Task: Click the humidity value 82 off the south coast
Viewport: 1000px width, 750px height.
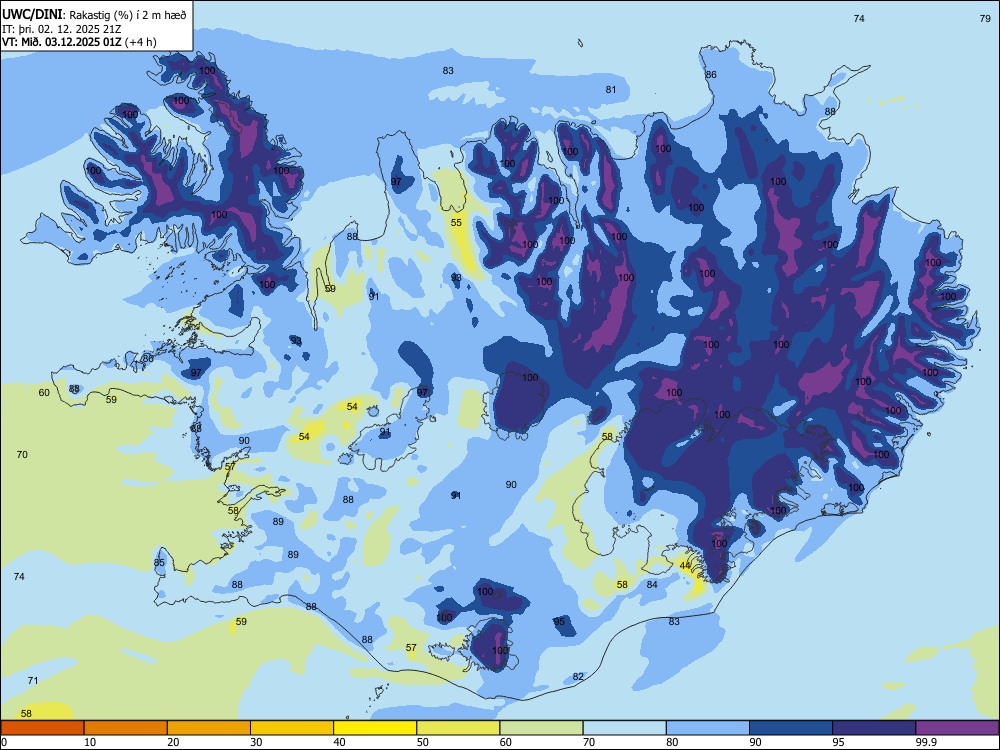Action: 578,677
